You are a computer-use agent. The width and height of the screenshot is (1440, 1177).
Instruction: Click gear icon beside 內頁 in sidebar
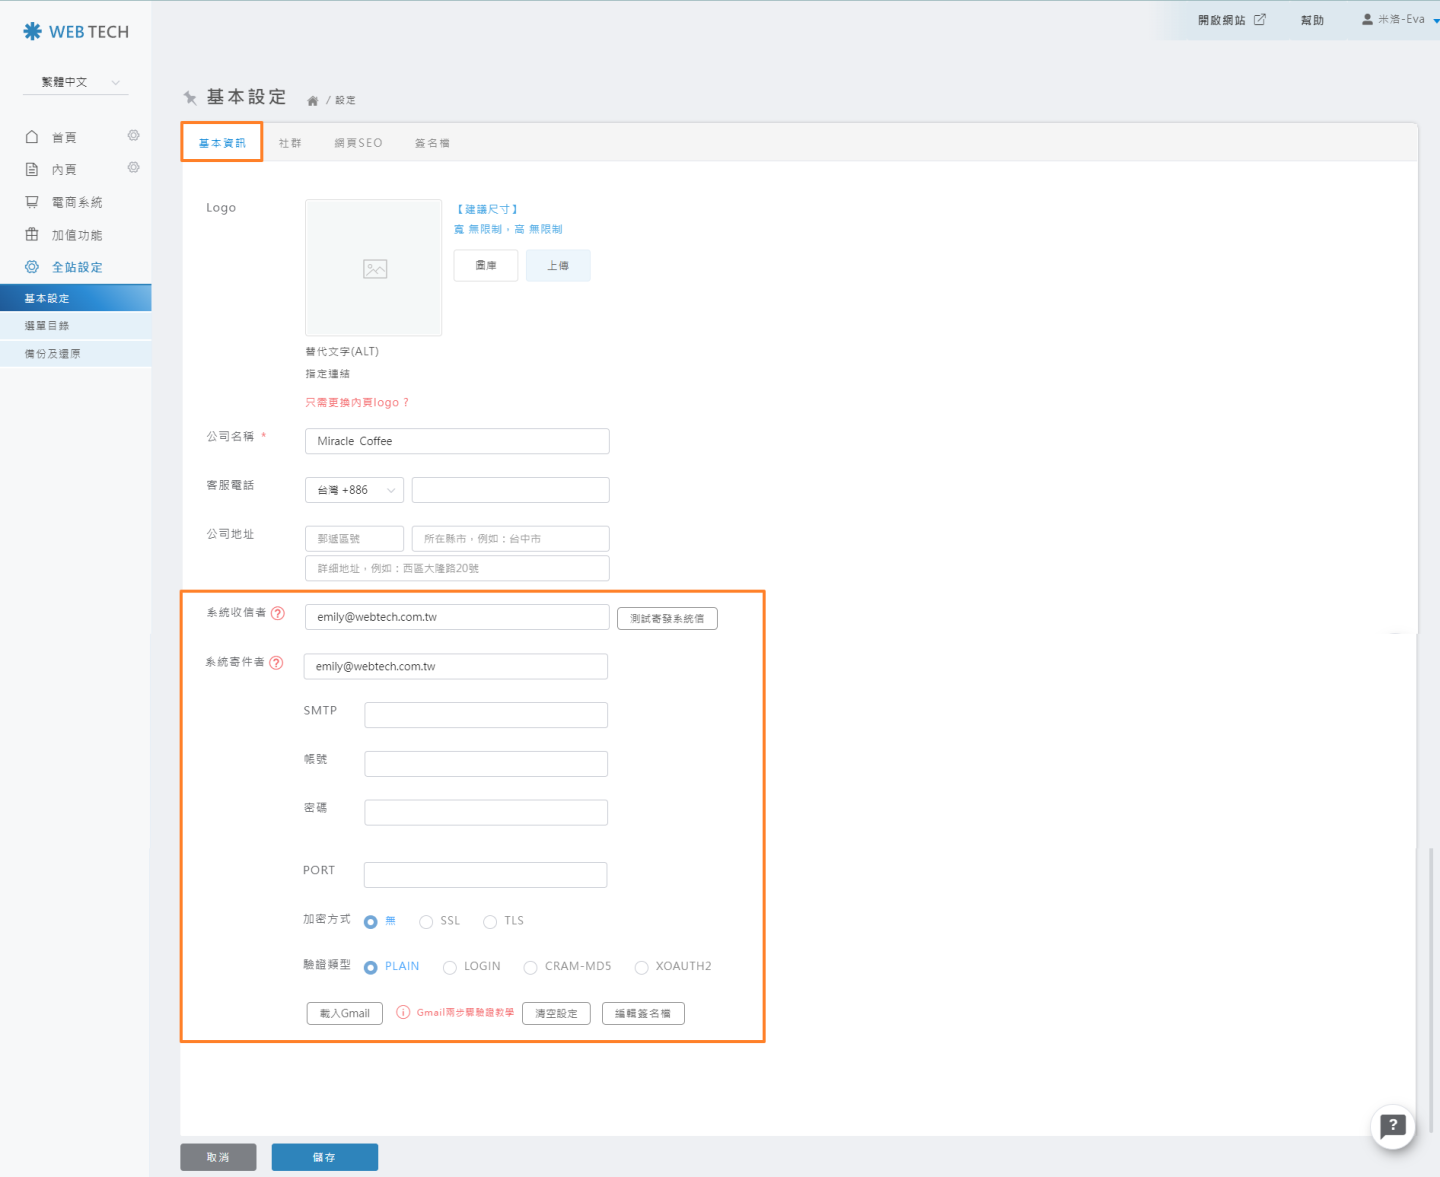pyautogui.click(x=133, y=168)
